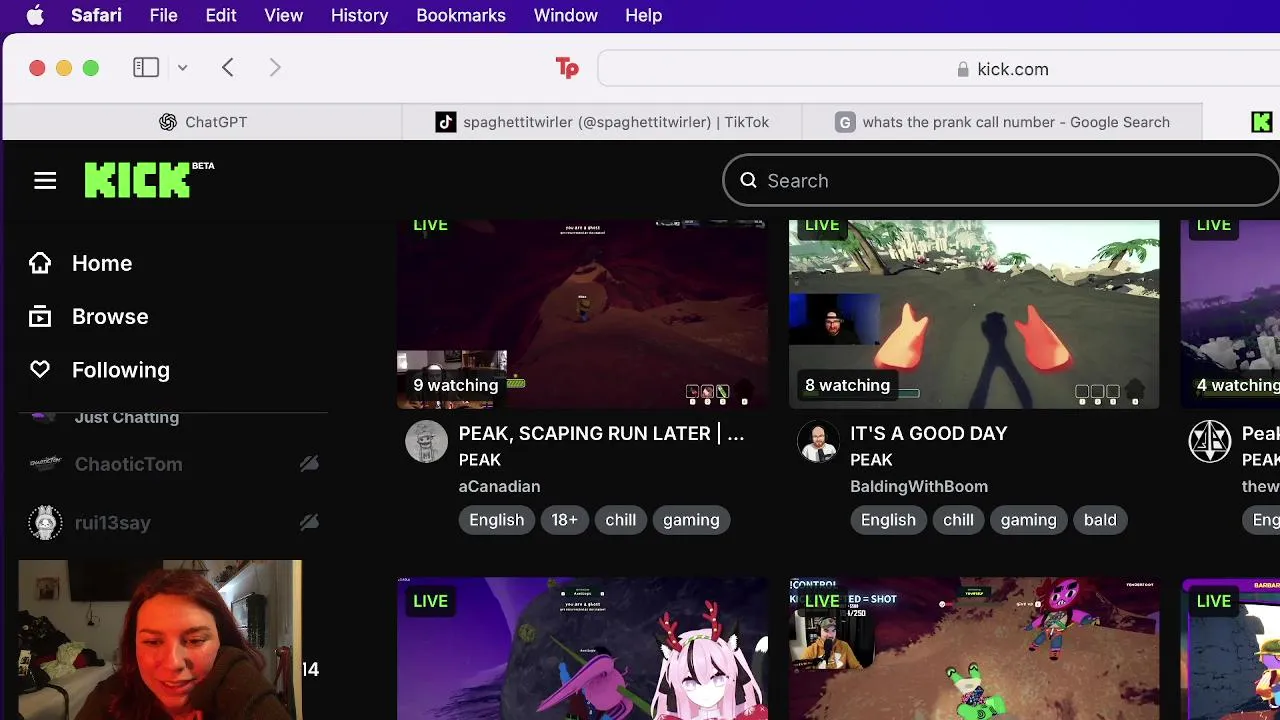Click the Following heart icon
The width and height of the screenshot is (1280, 720).
coord(40,370)
